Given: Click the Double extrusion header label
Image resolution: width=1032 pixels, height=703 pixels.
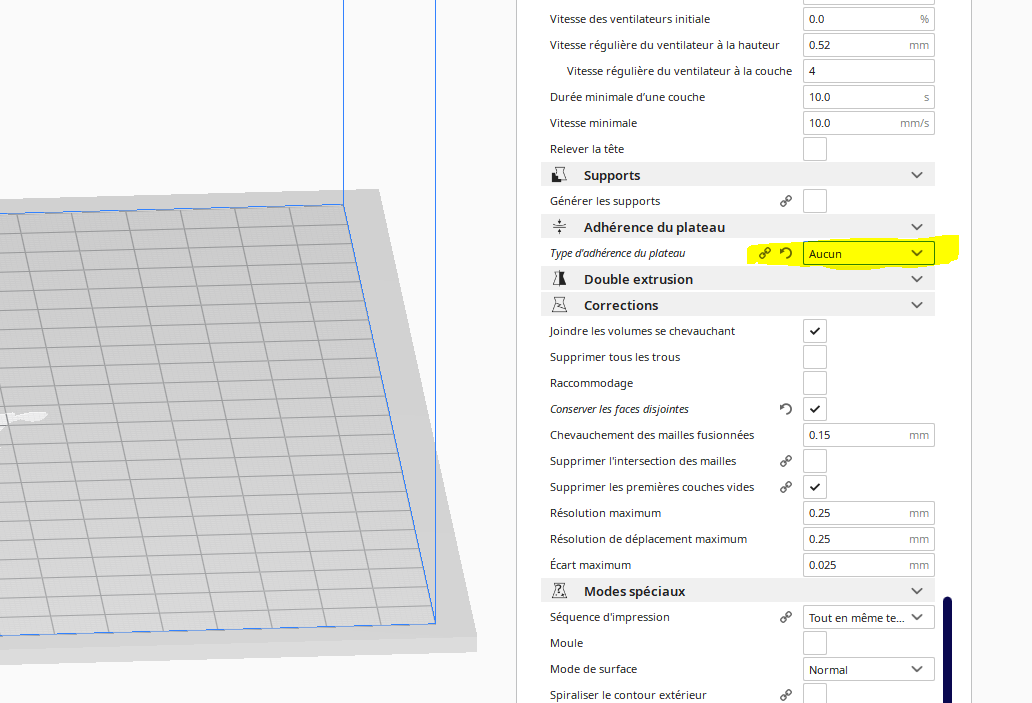Looking at the screenshot, I should [638, 279].
